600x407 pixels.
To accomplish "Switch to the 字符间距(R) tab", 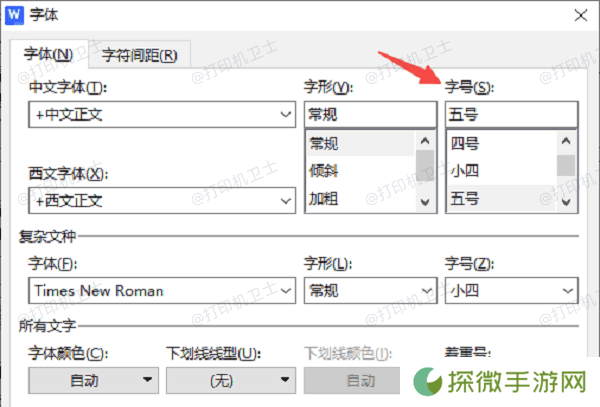I will [140, 55].
